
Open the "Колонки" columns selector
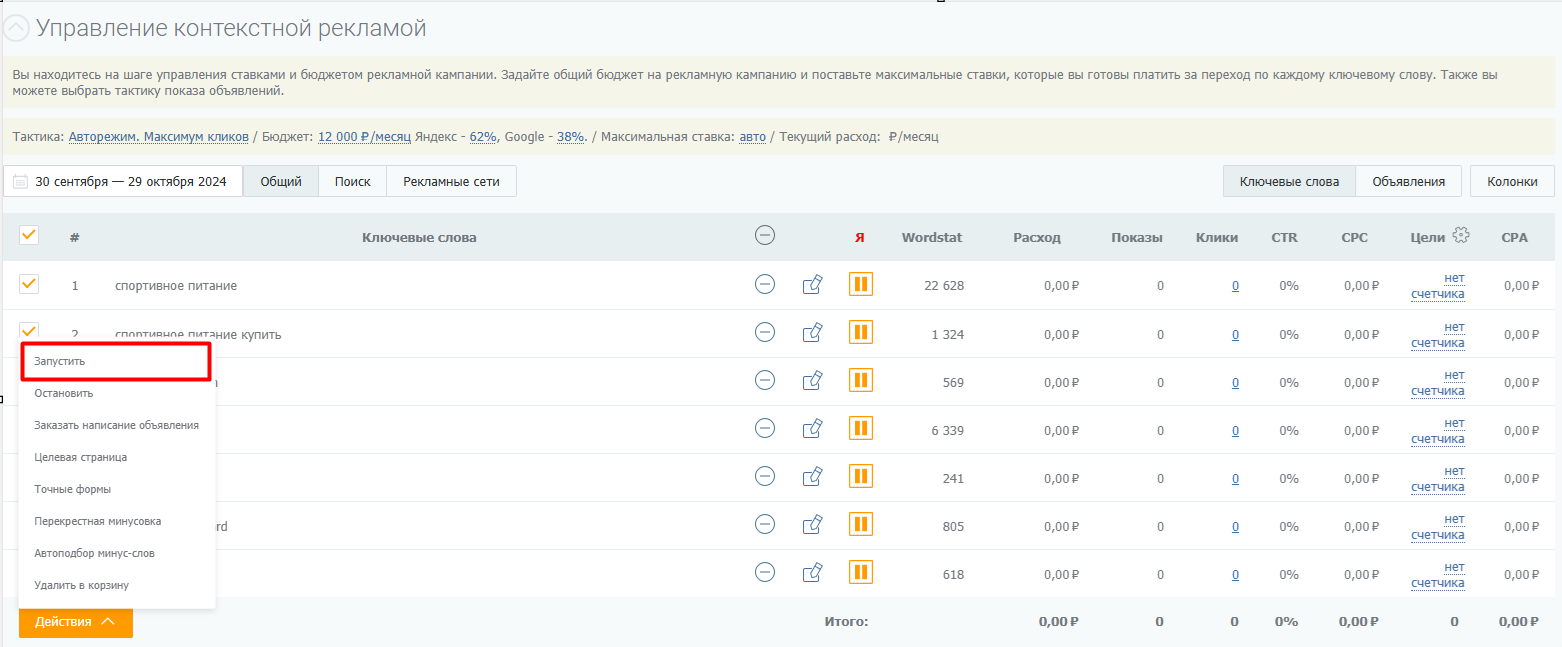click(x=1511, y=181)
